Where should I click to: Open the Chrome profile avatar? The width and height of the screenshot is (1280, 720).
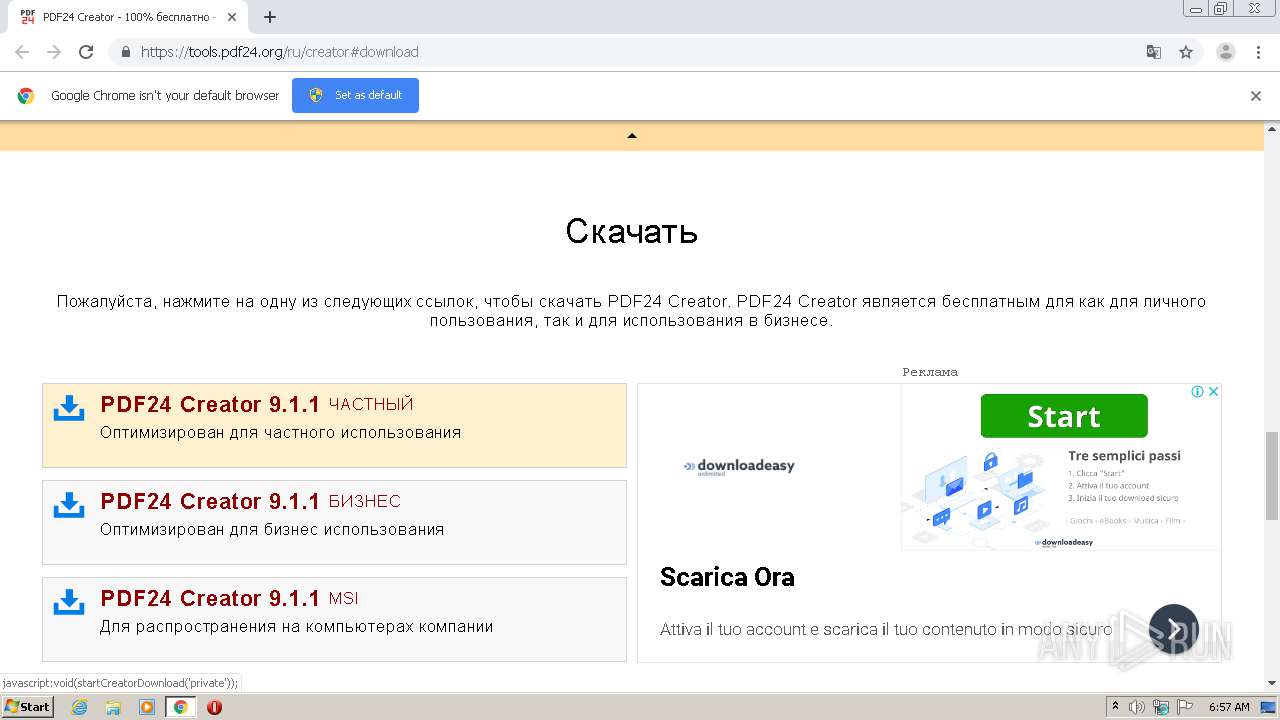point(1226,52)
